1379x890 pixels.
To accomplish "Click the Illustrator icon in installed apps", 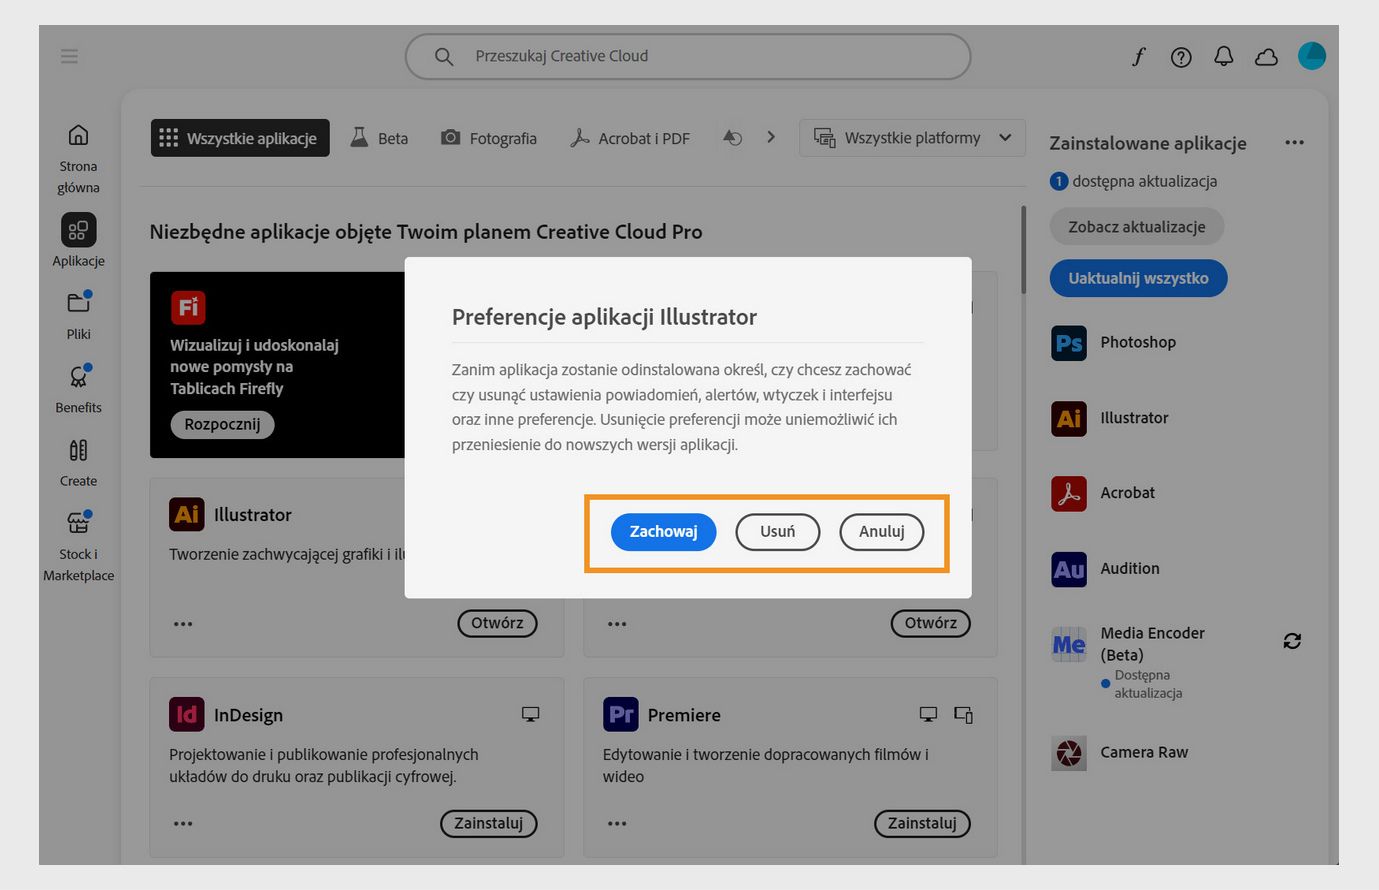I will click(1069, 418).
